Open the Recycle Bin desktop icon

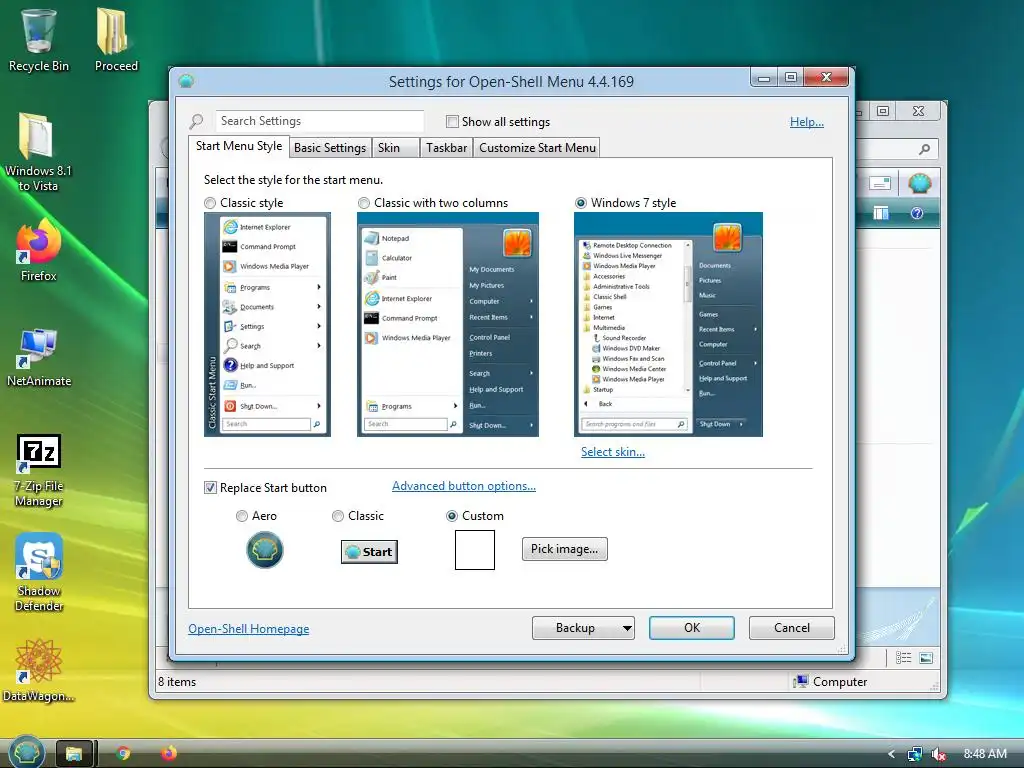coord(39,39)
